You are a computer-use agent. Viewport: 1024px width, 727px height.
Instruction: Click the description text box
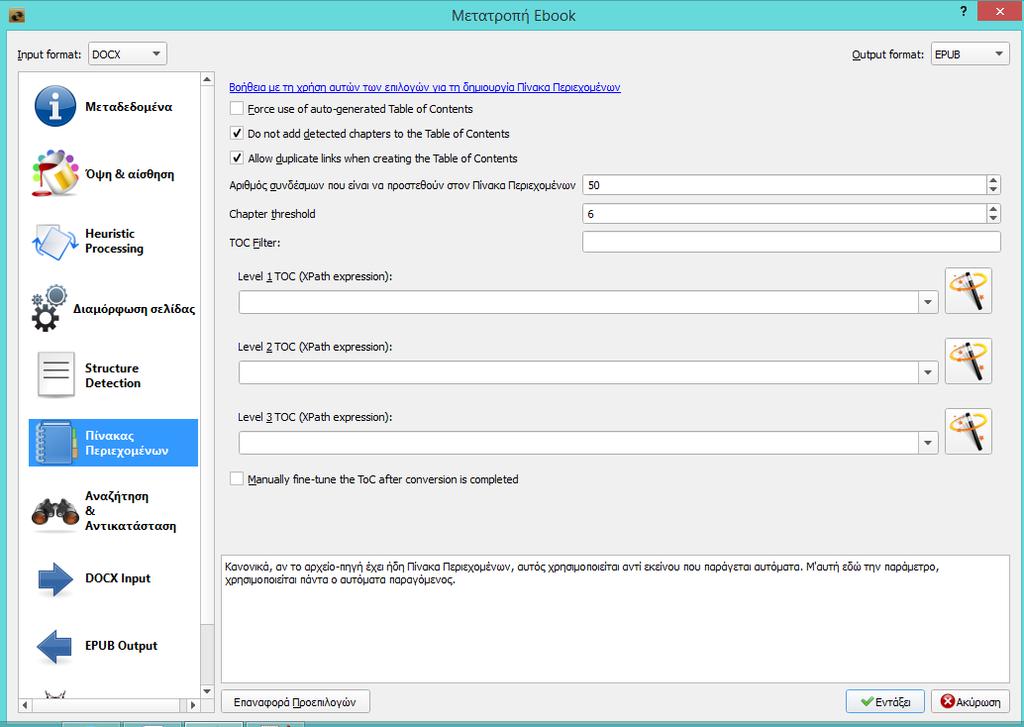coord(615,619)
